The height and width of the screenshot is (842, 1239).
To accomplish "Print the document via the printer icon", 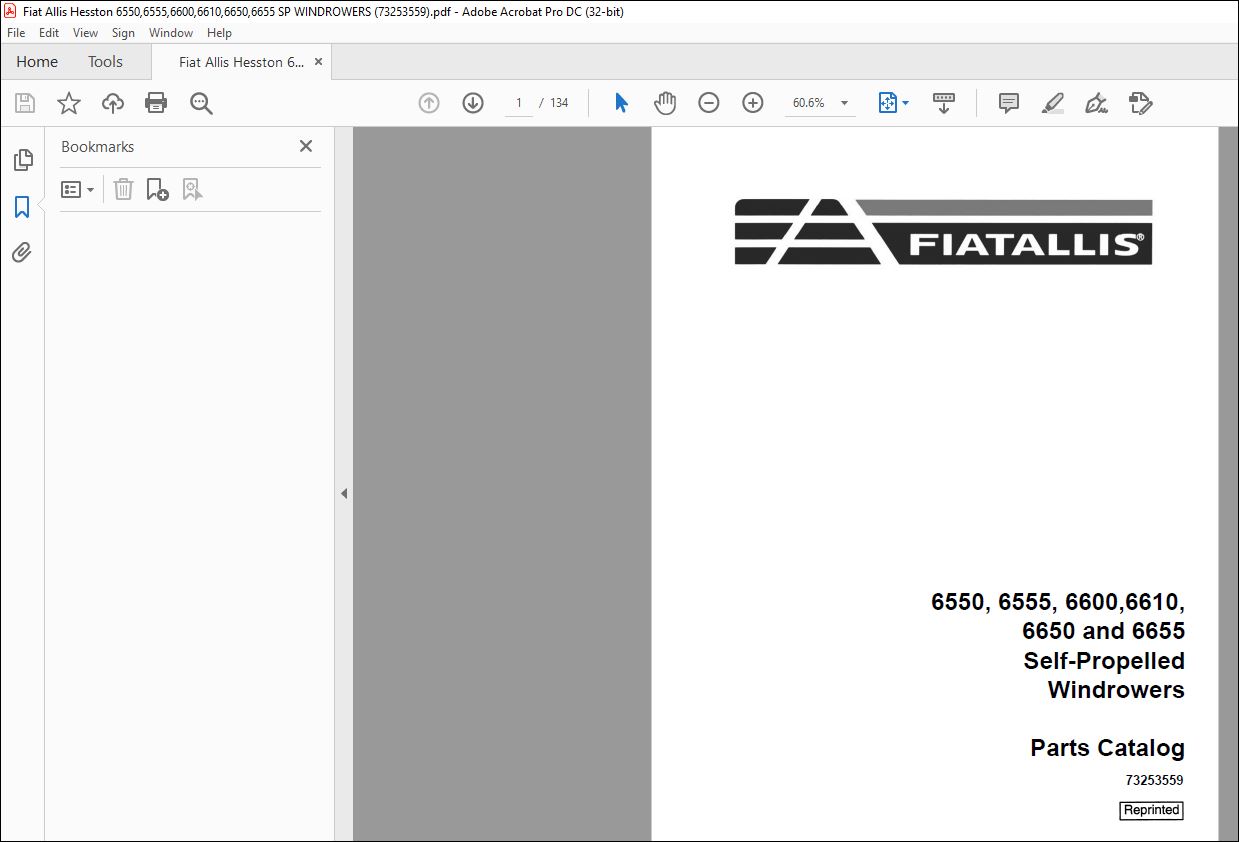I will tap(156, 103).
